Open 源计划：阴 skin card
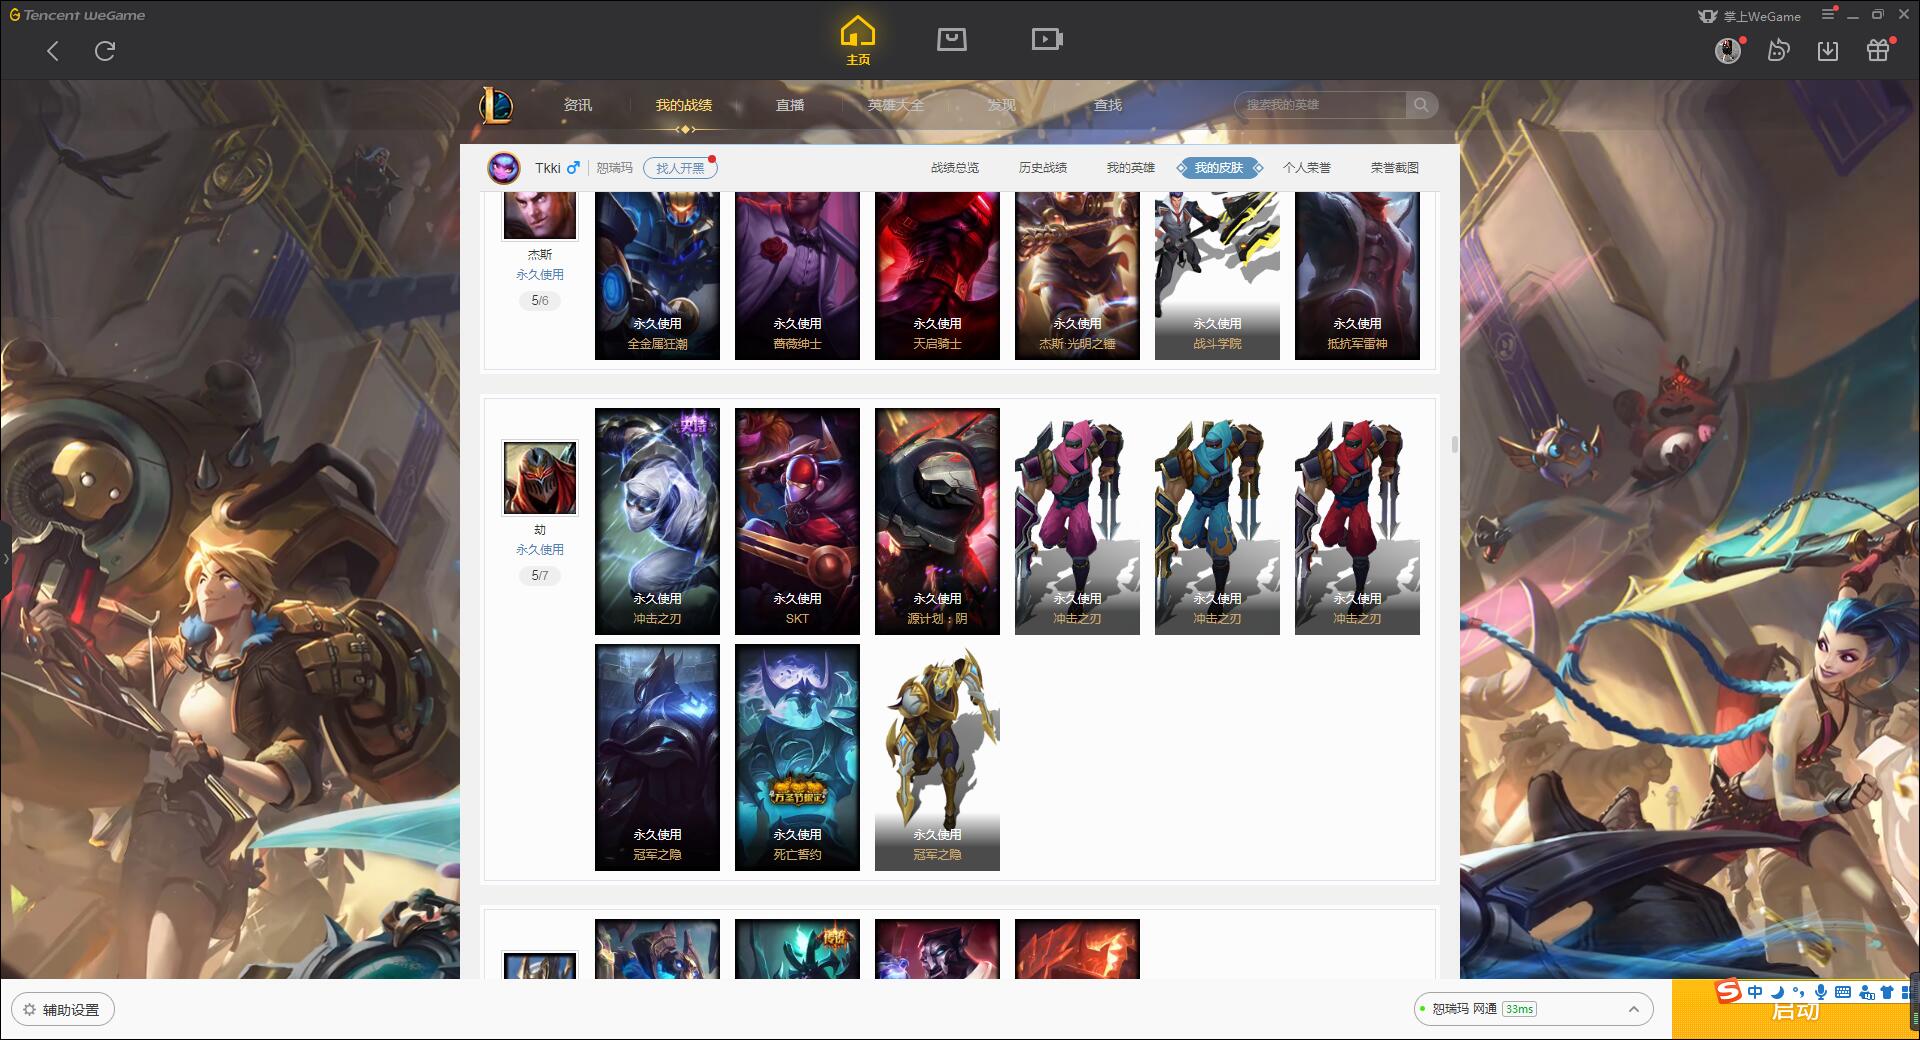 click(x=937, y=521)
